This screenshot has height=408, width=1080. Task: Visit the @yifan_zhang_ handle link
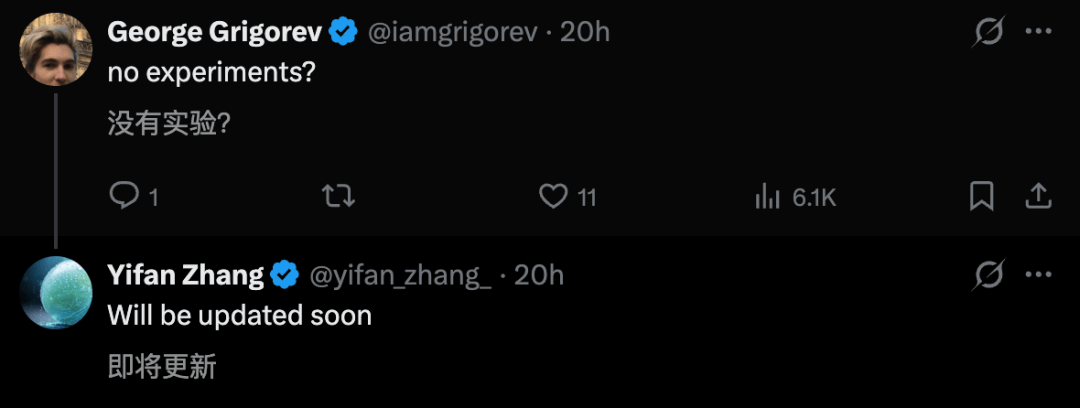[x=401, y=274]
